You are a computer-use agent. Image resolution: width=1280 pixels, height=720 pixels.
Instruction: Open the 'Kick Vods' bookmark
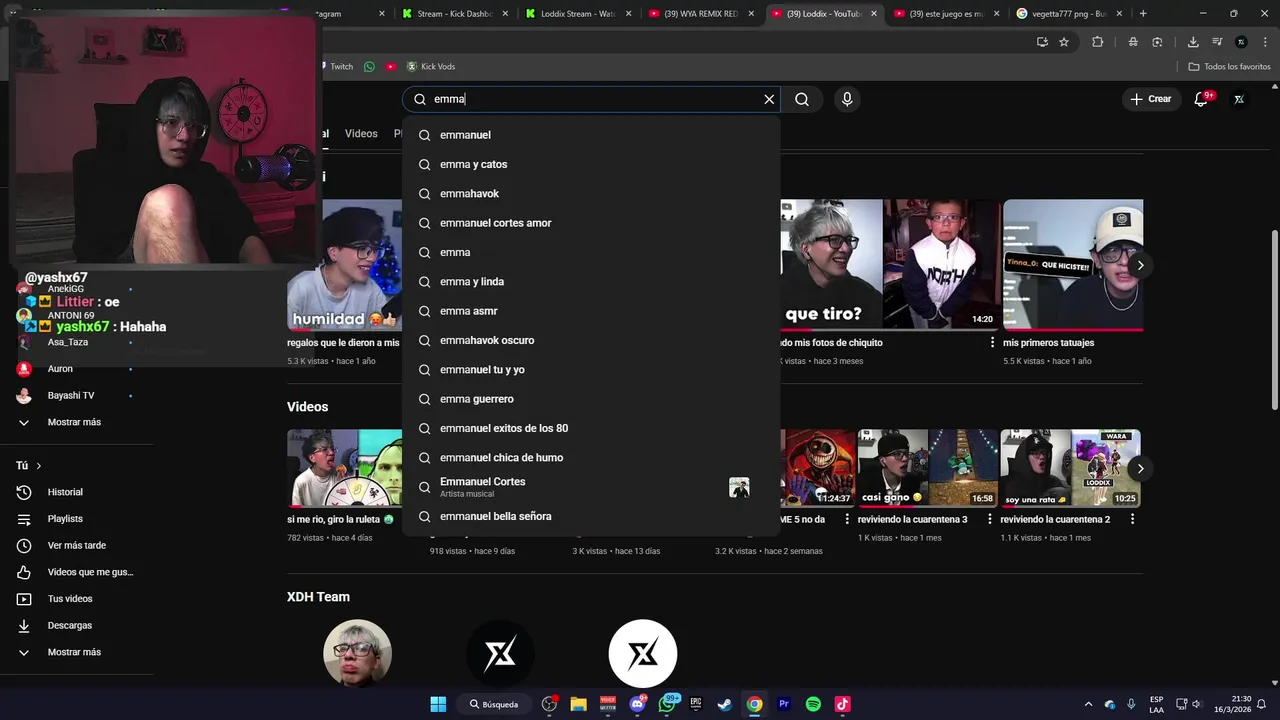430,67
